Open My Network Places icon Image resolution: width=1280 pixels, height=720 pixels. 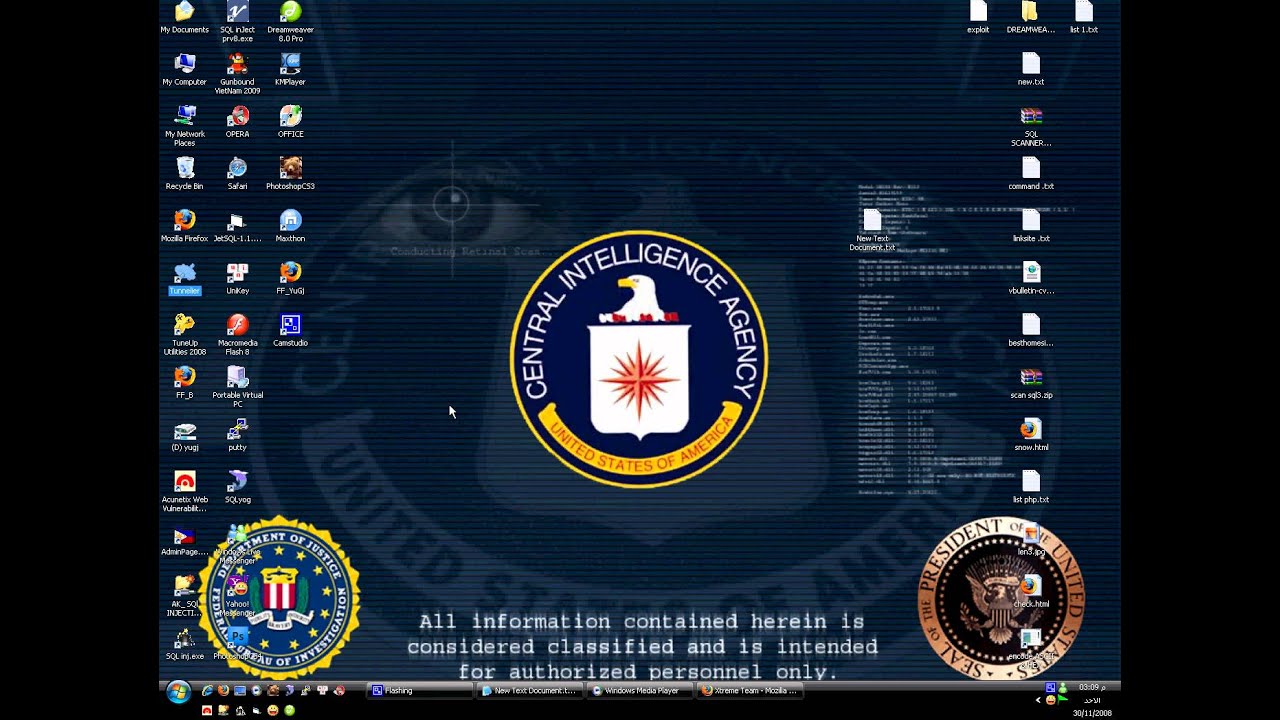184,126
